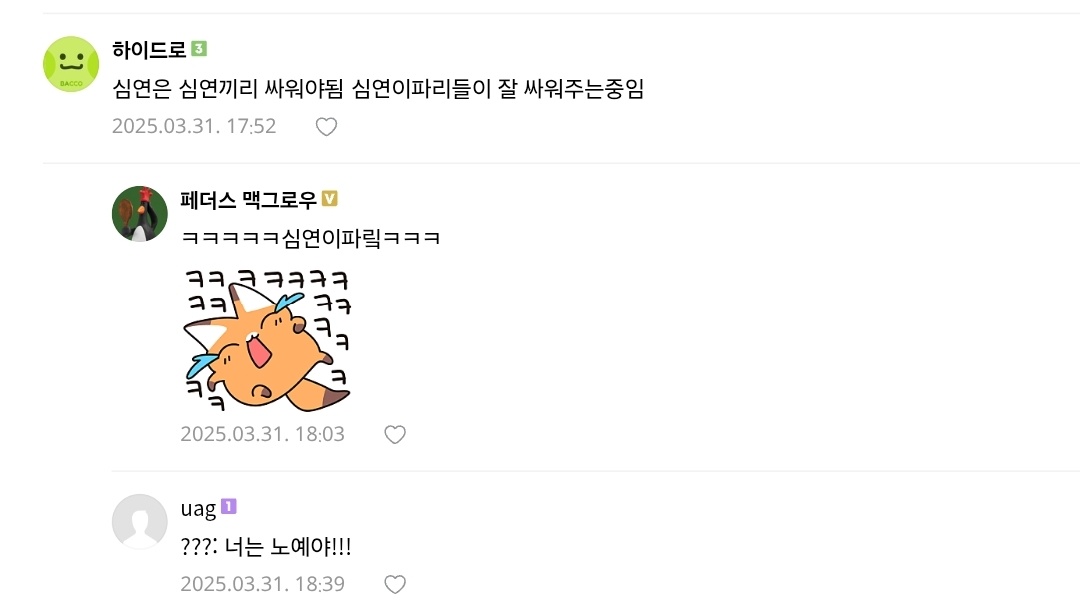Open 페더스 맥그로우's penguin profile avatar
This screenshot has height=608, width=1080.
pyautogui.click(x=140, y=214)
